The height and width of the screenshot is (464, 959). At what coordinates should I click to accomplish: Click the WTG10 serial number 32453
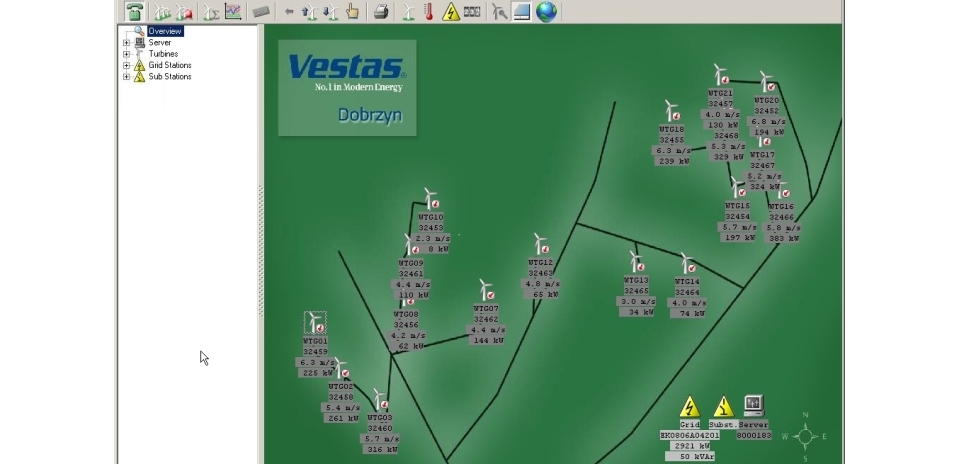click(x=431, y=228)
